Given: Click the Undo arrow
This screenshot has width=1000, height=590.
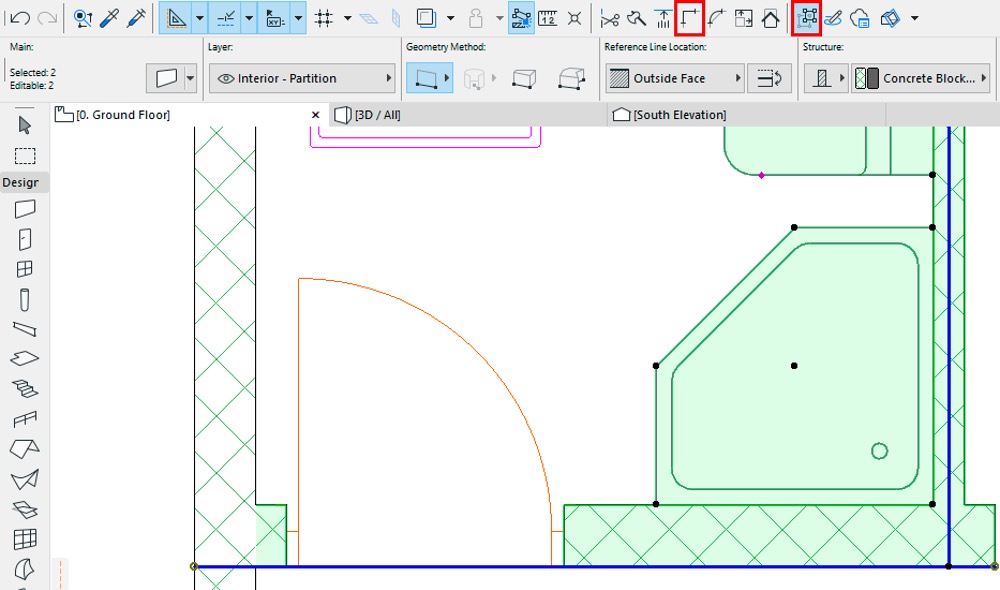Looking at the screenshot, I should pos(20,18).
